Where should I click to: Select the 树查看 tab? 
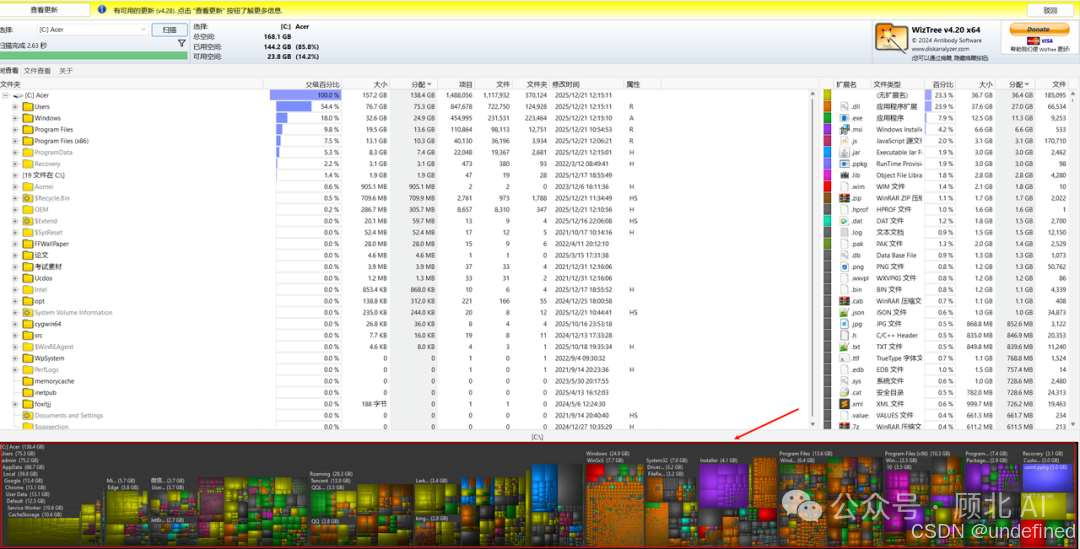click(10, 71)
